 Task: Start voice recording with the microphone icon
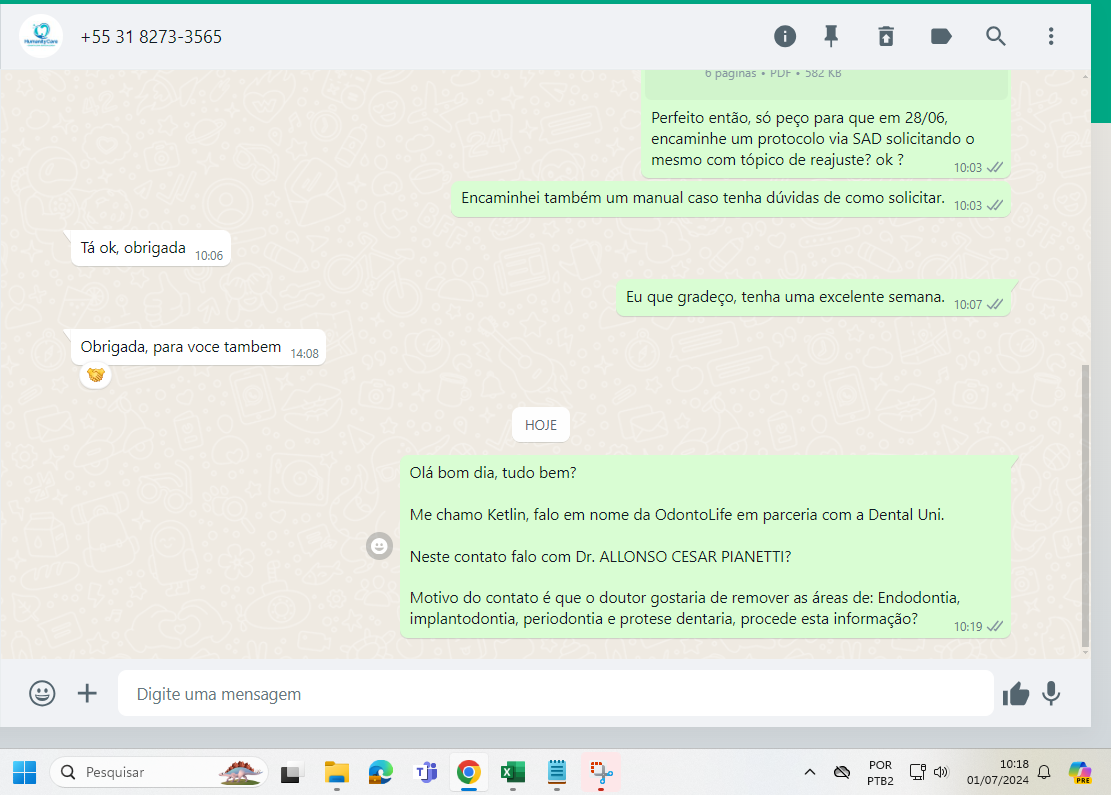(x=1051, y=693)
